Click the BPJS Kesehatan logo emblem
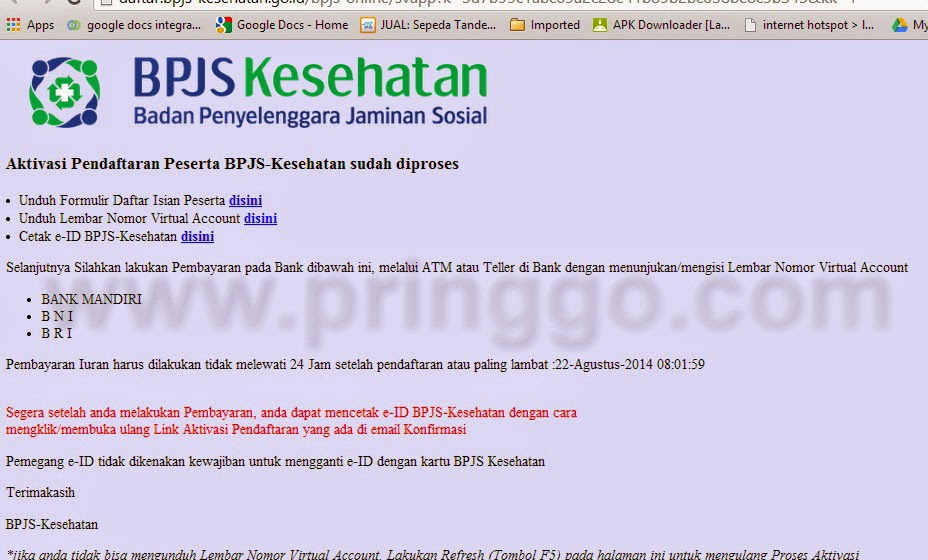This screenshot has height=560, width=928. coord(65,92)
